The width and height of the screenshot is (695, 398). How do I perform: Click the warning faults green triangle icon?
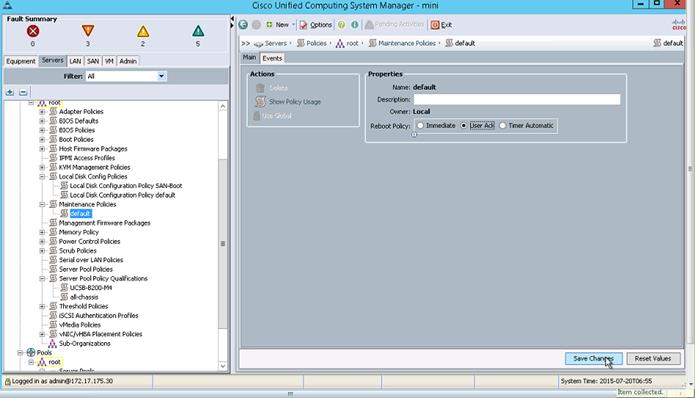point(198,31)
